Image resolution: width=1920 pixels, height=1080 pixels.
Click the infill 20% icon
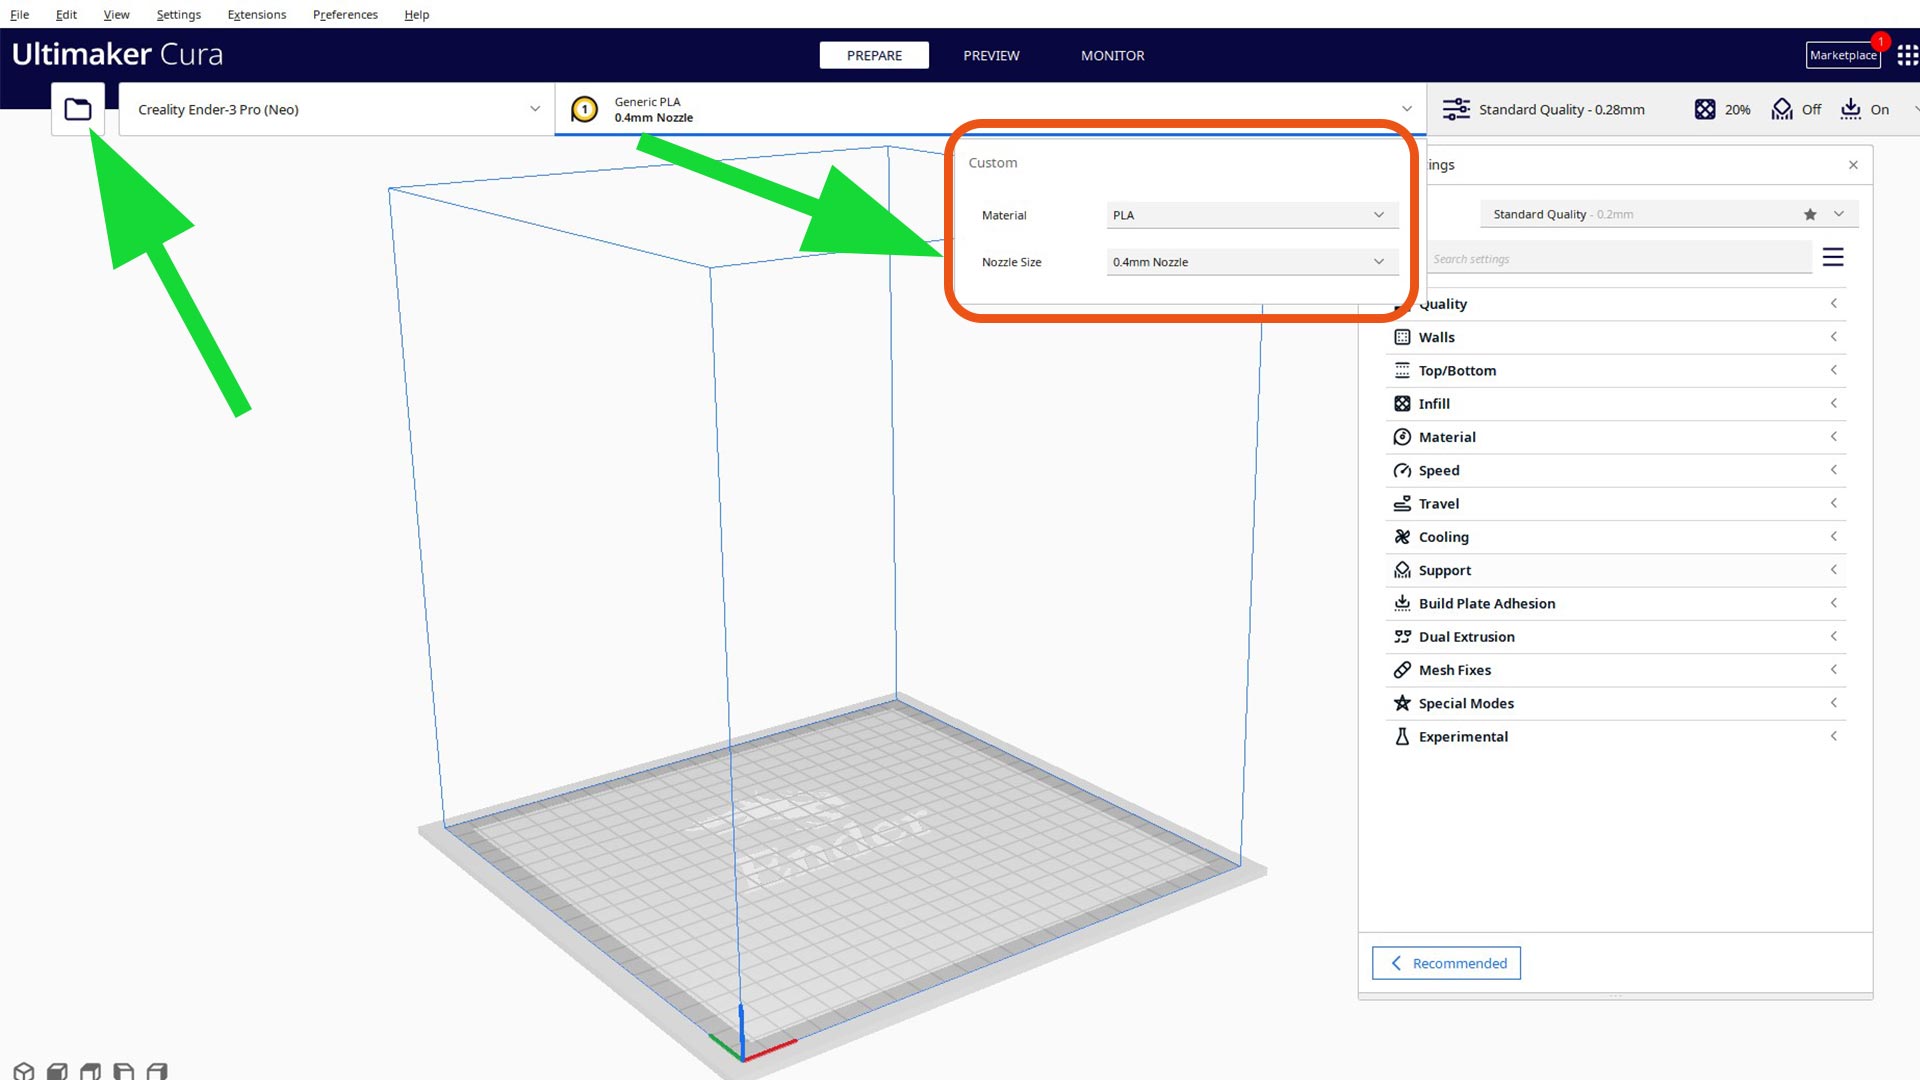(1705, 109)
